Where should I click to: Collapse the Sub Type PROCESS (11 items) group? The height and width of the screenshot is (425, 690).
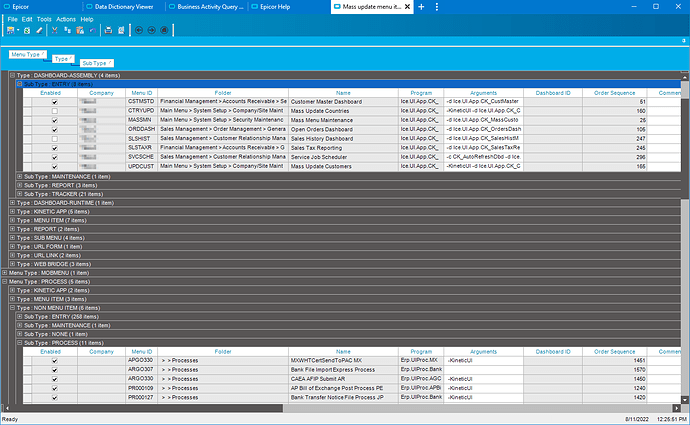tap(19, 343)
